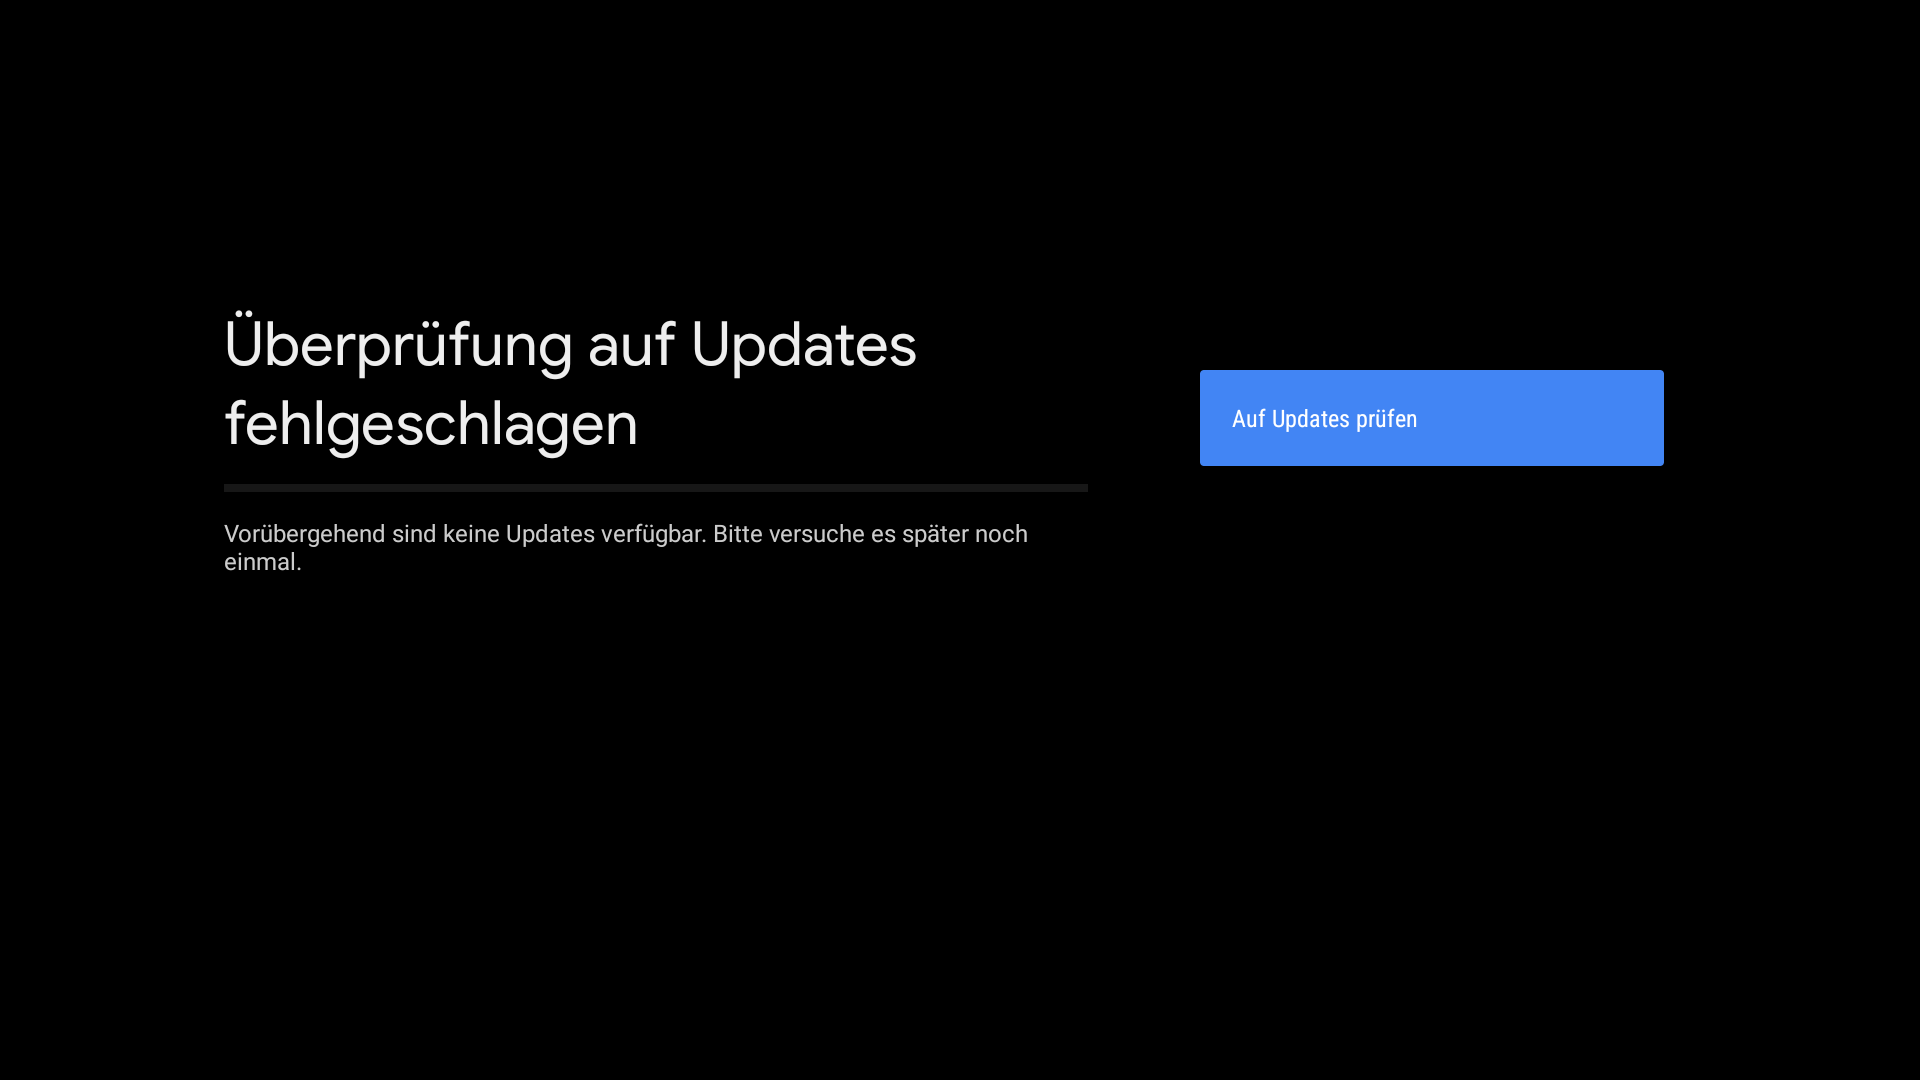Click the "Auf Updates prüfen" button

coord(1431,418)
